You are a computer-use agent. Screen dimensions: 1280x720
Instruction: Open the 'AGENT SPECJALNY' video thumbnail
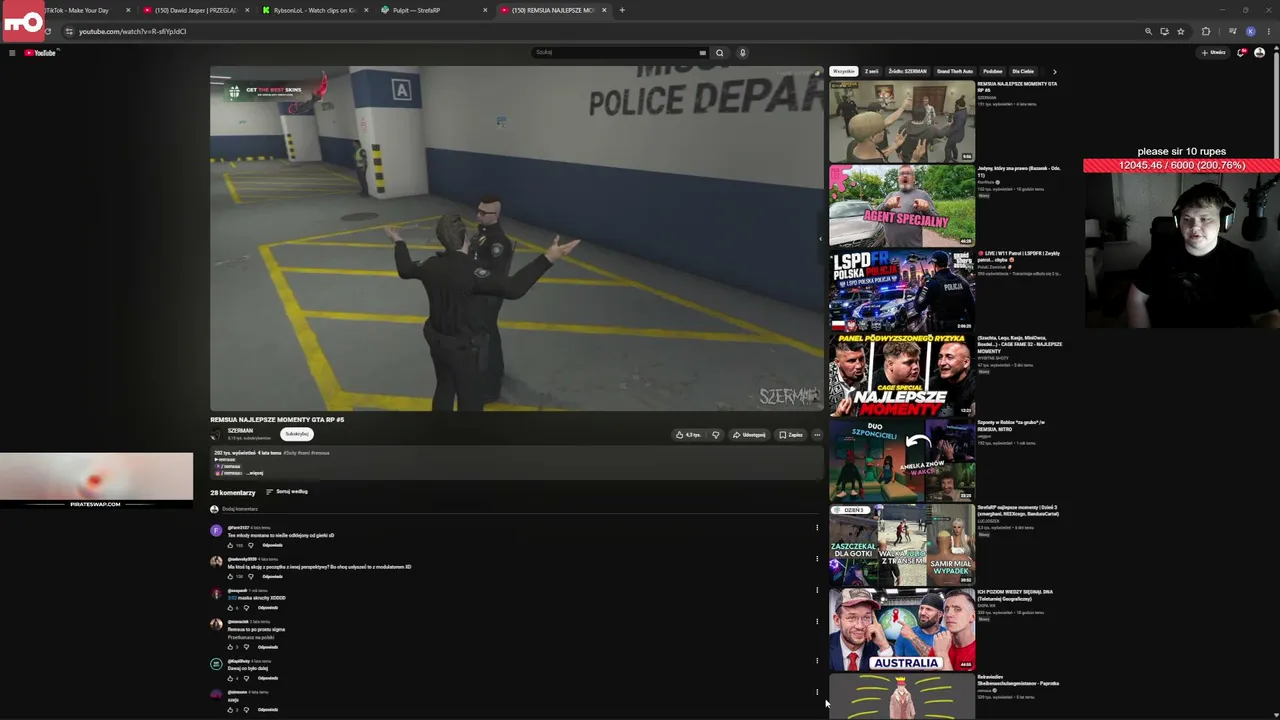[902, 206]
